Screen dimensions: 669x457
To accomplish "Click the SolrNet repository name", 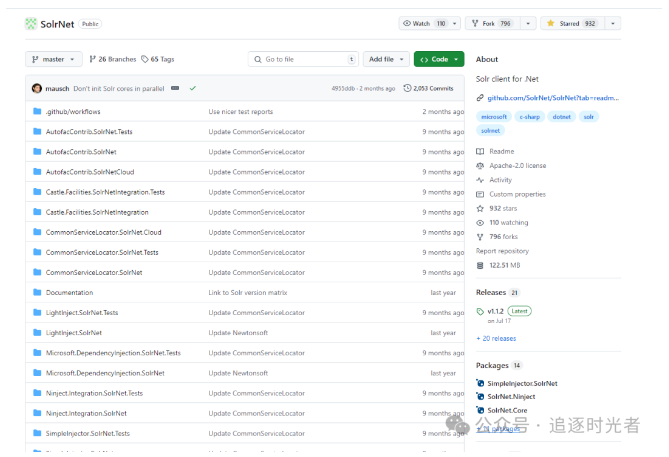I will click(x=57, y=24).
